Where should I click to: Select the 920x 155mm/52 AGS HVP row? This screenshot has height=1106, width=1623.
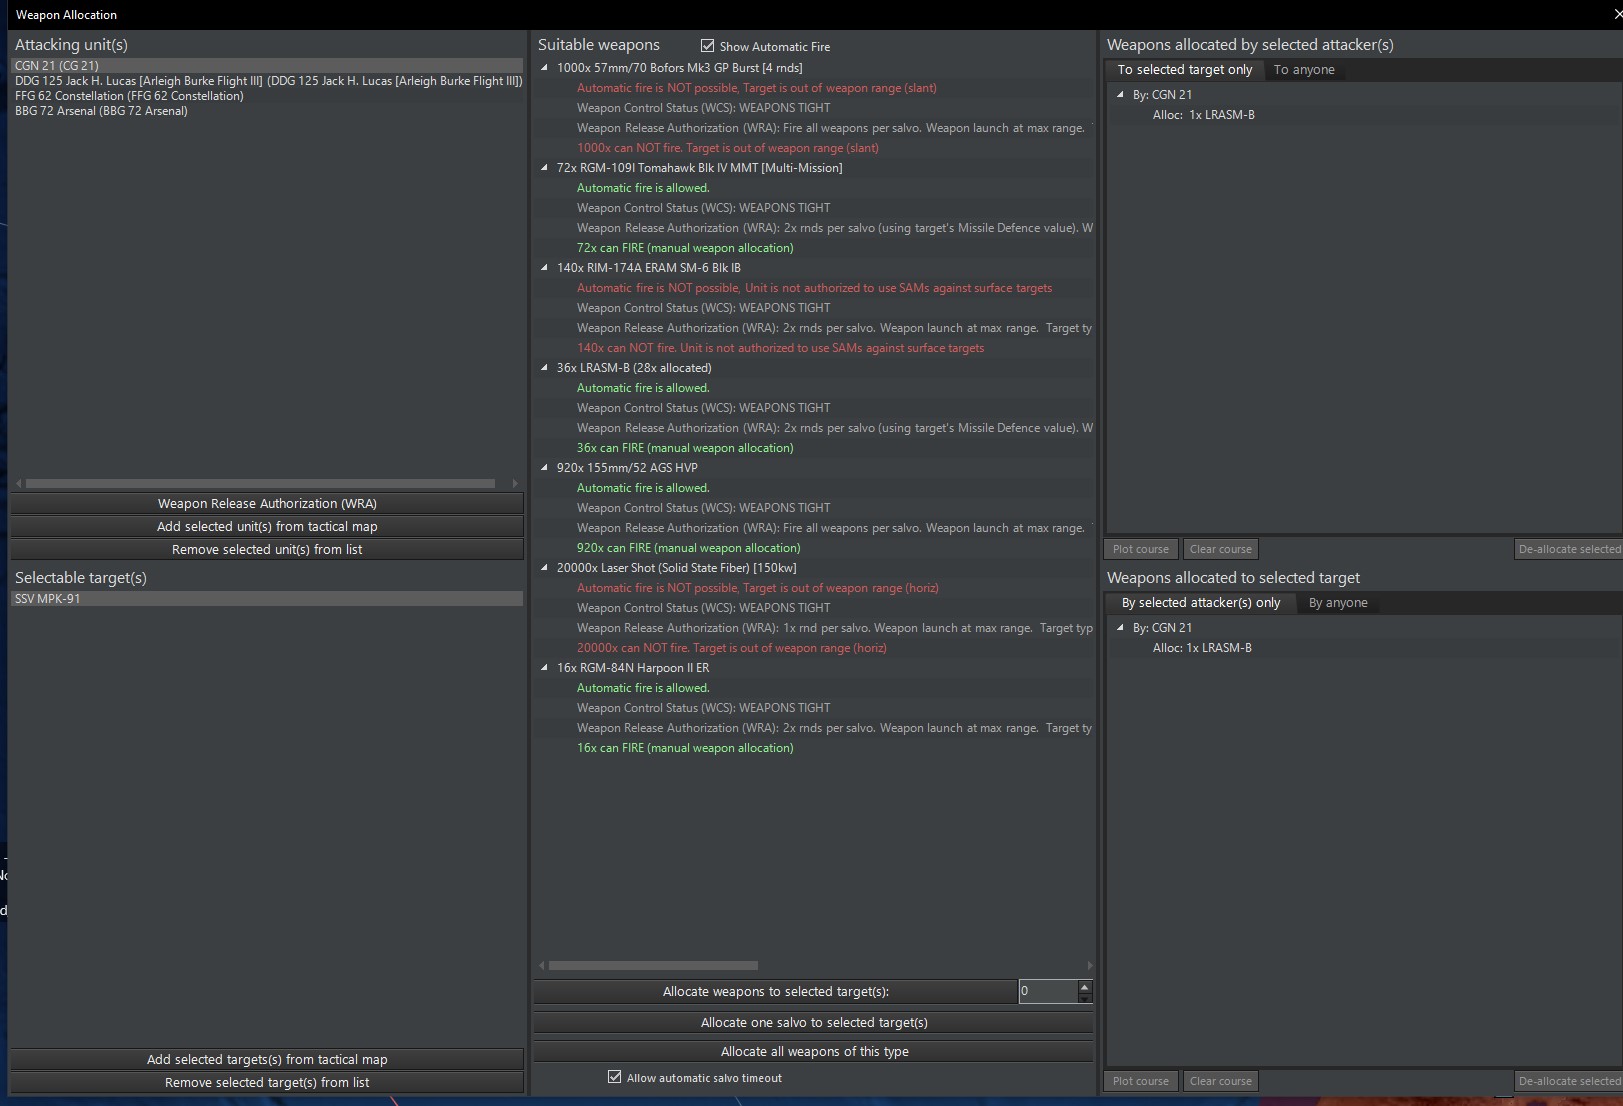[627, 468]
